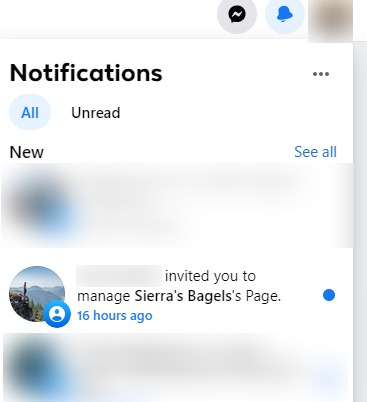The width and height of the screenshot is (367, 402).
Task: Click the Notifications panel heading
Action: (86, 73)
